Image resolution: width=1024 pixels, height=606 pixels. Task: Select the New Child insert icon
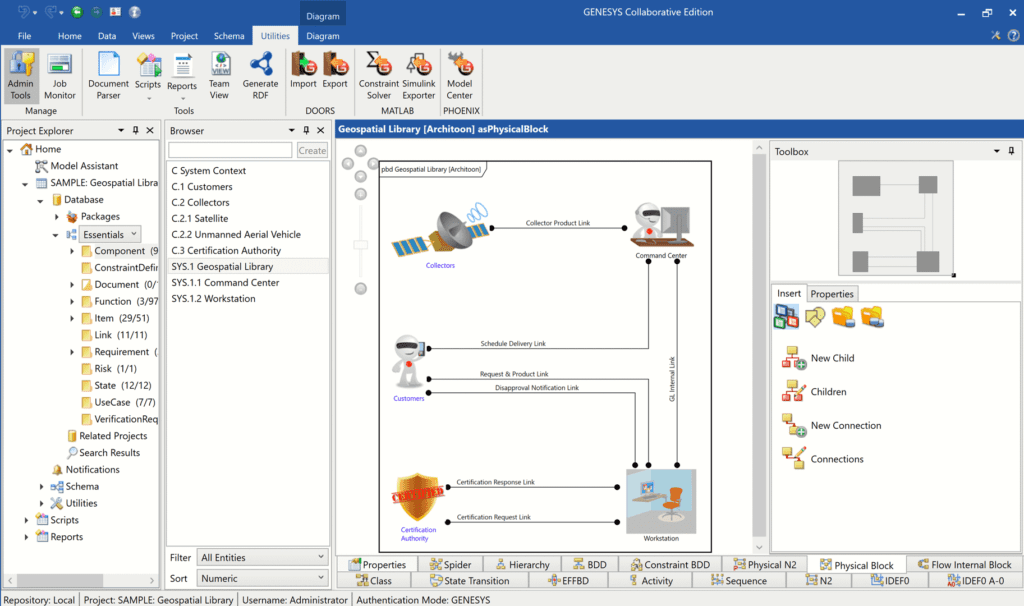[794, 357]
